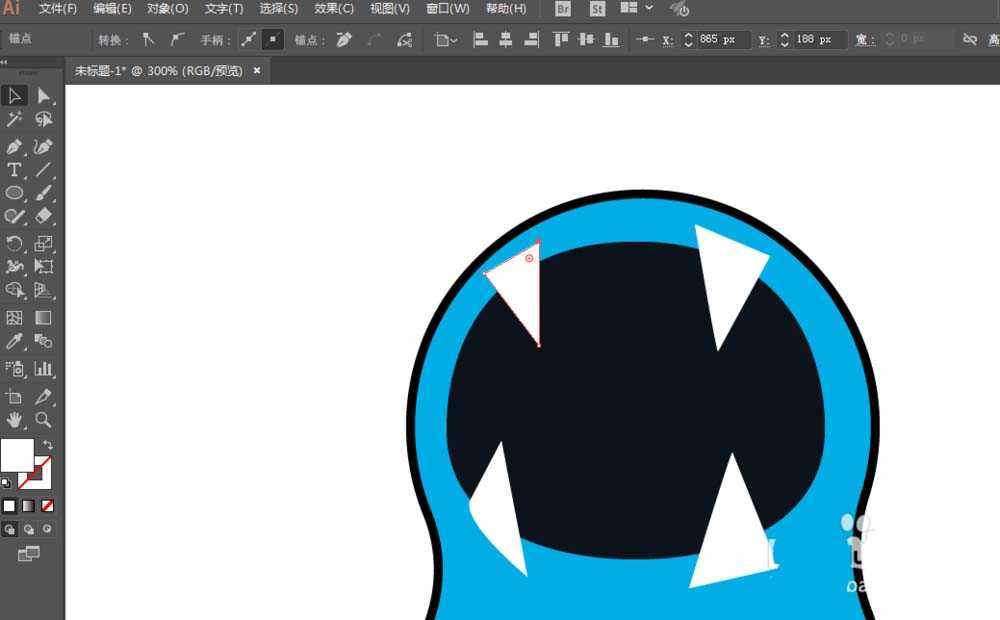This screenshot has width=1000, height=620.
Task: Open Adobe Bridge with Br icon
Action: [563, 9]
